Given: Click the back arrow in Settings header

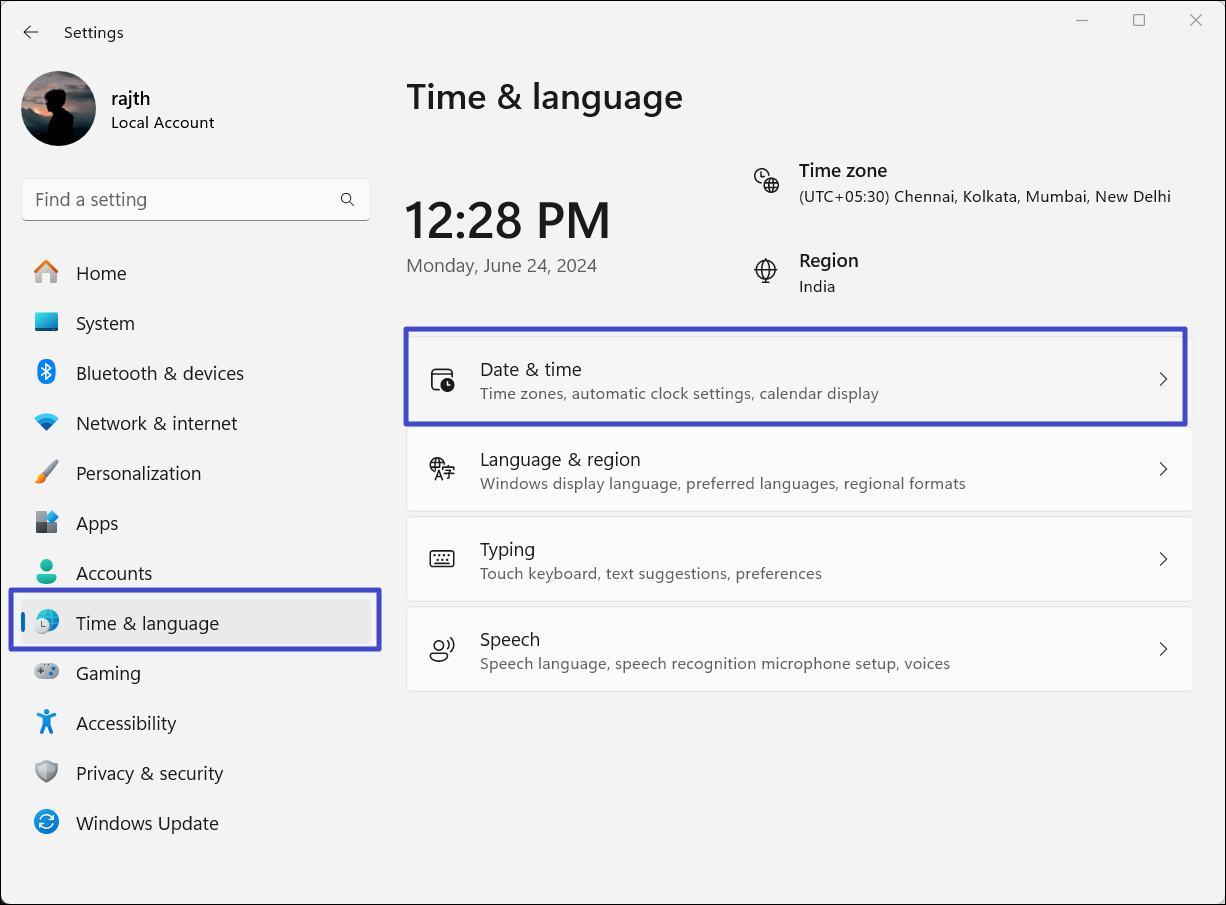Looking at the screenshot, I should [31, 32].
